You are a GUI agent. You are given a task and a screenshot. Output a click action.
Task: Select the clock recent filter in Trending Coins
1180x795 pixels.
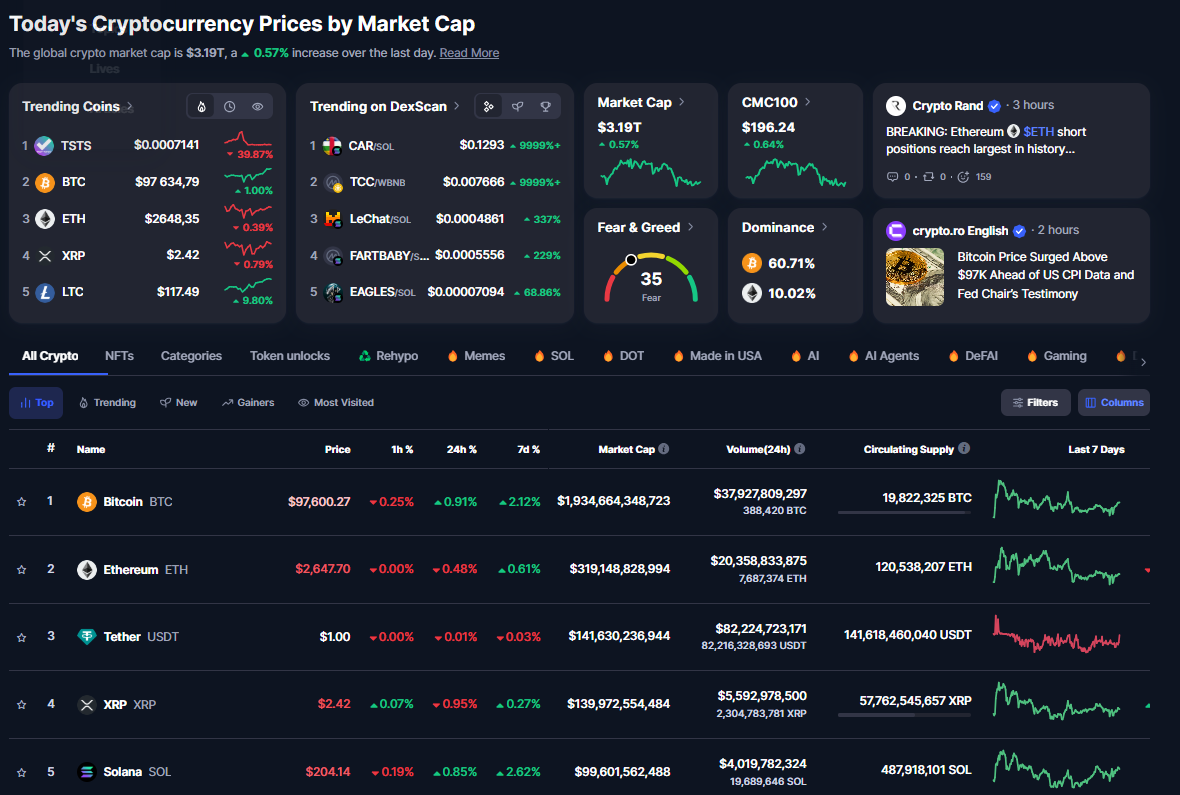[230, 107]
